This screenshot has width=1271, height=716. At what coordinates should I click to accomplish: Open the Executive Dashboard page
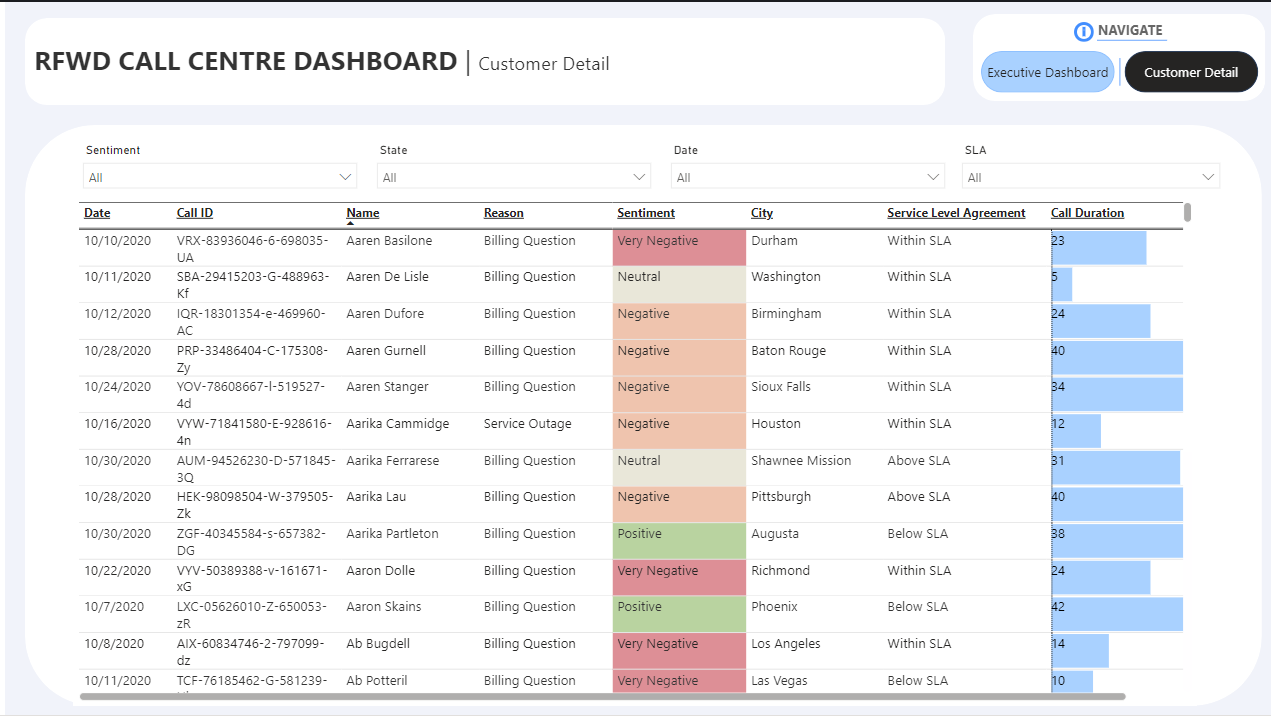[x=1047, y=72]
